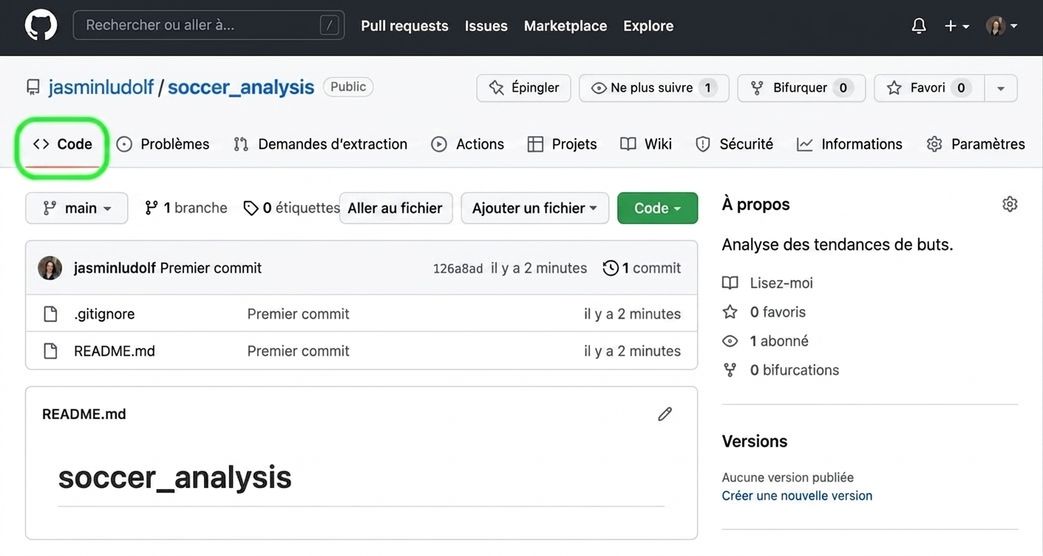Open the Versions heading link

tap(754, 442)
